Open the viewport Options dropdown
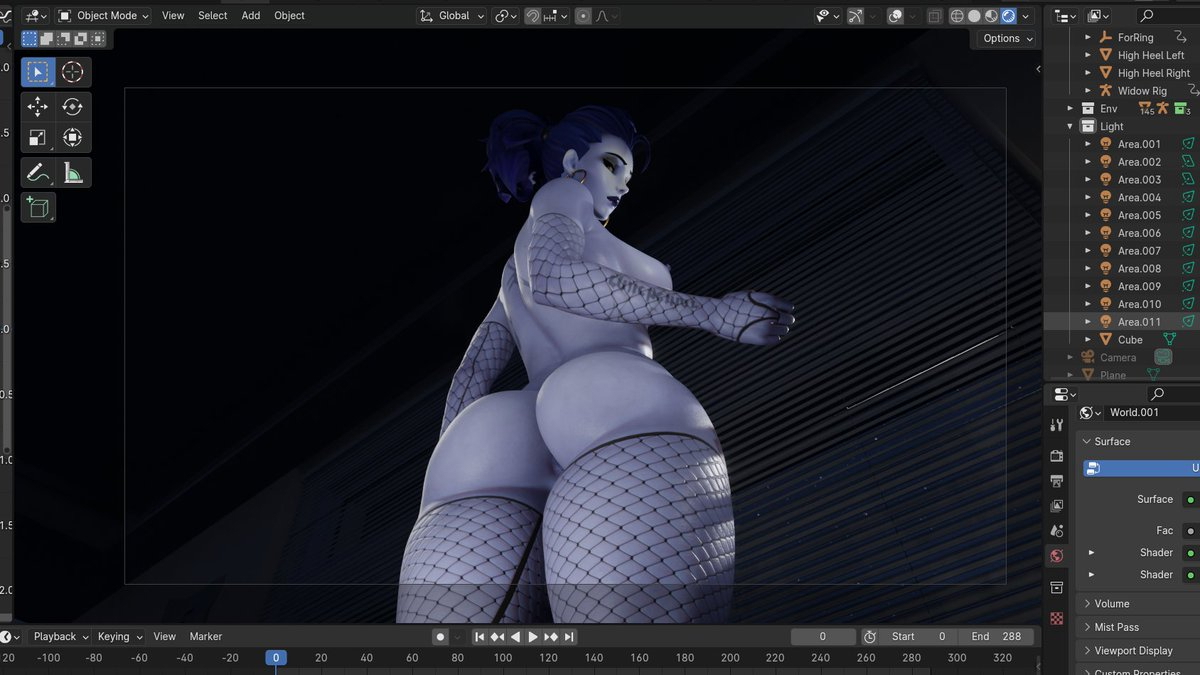This screenshot has width=1200, height=675. pyautogui.click(x=1007, y=38)
